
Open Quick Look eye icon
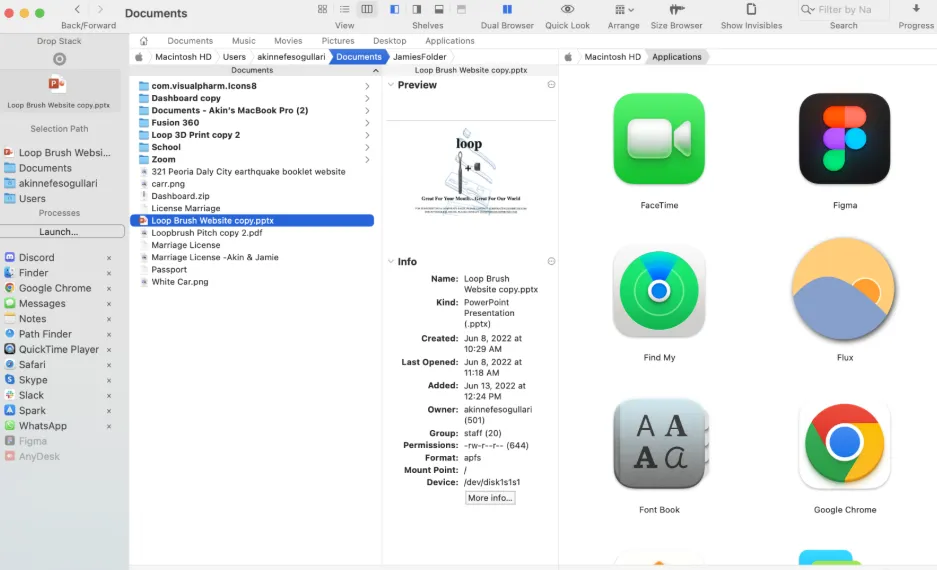click(567, 9)
